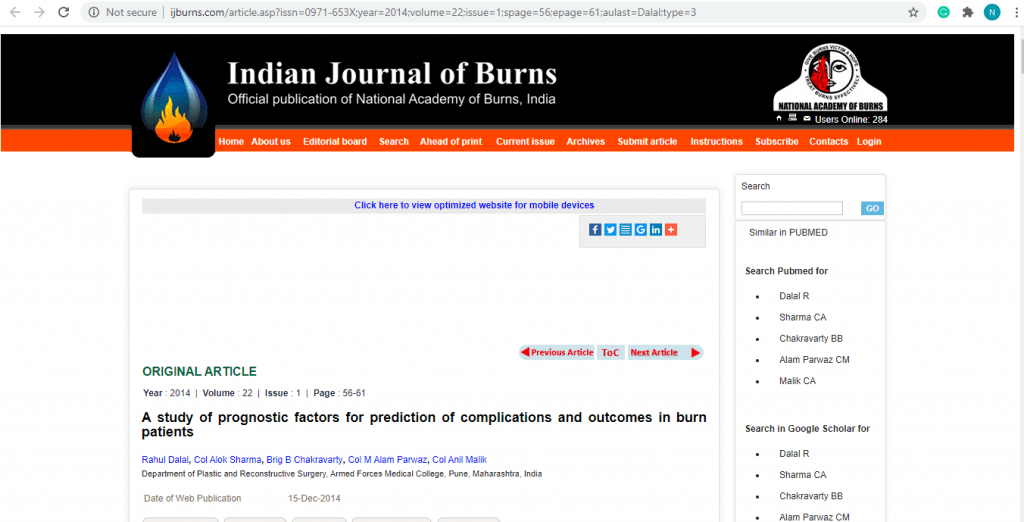Open the browser Extensions puzzle icon
This screenshot has height=522, width=1024.
point(967,12)
